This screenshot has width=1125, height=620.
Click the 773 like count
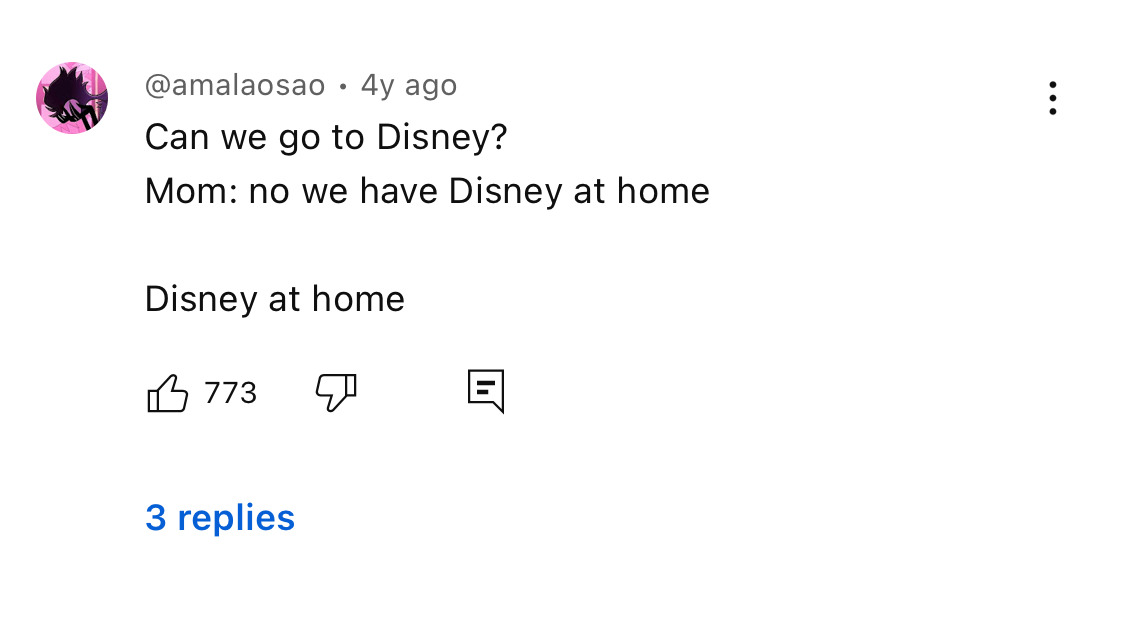click(x=231, y=393)
